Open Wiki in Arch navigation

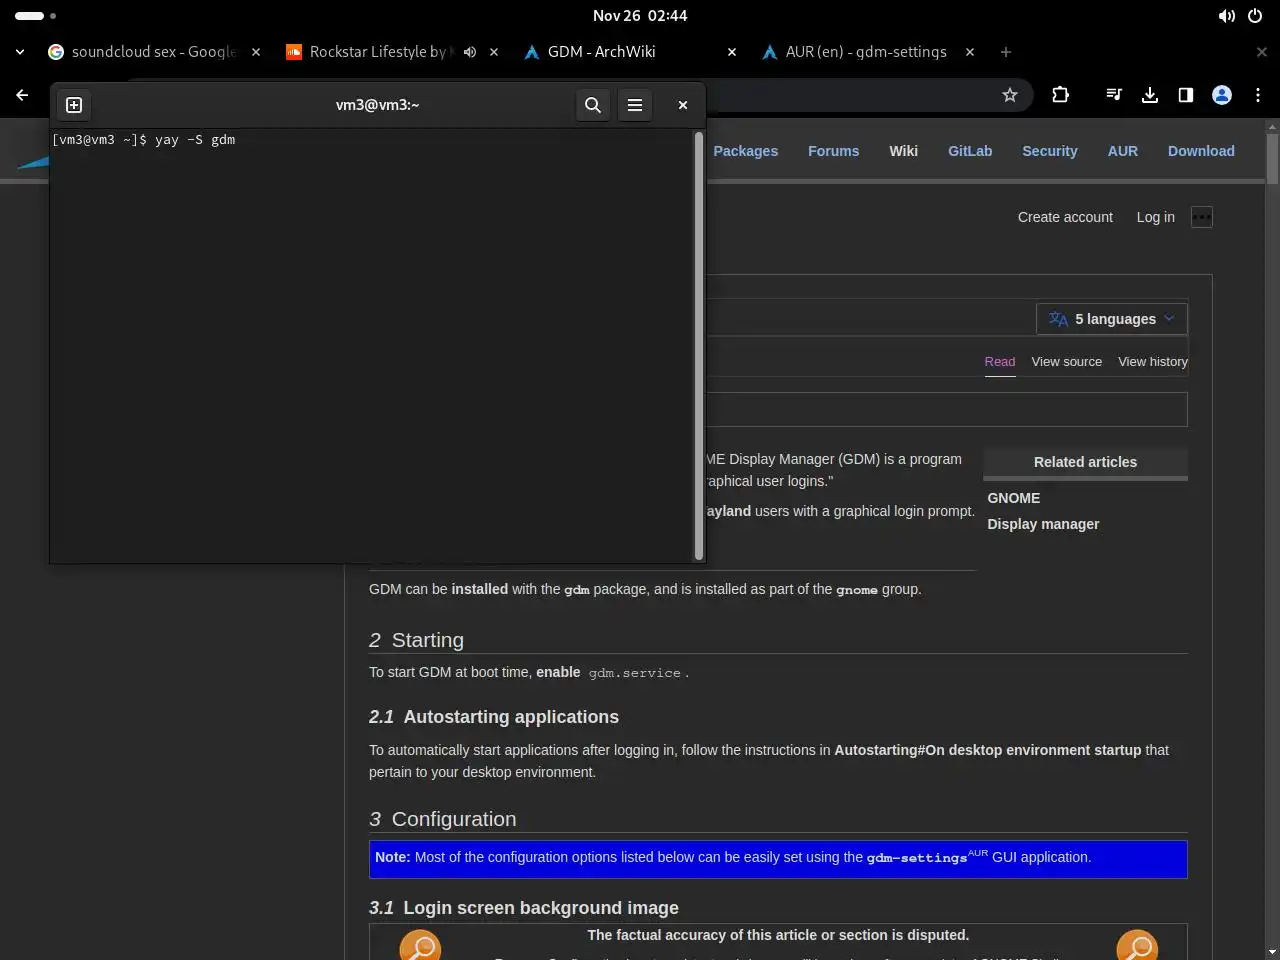tap(904, 151)
